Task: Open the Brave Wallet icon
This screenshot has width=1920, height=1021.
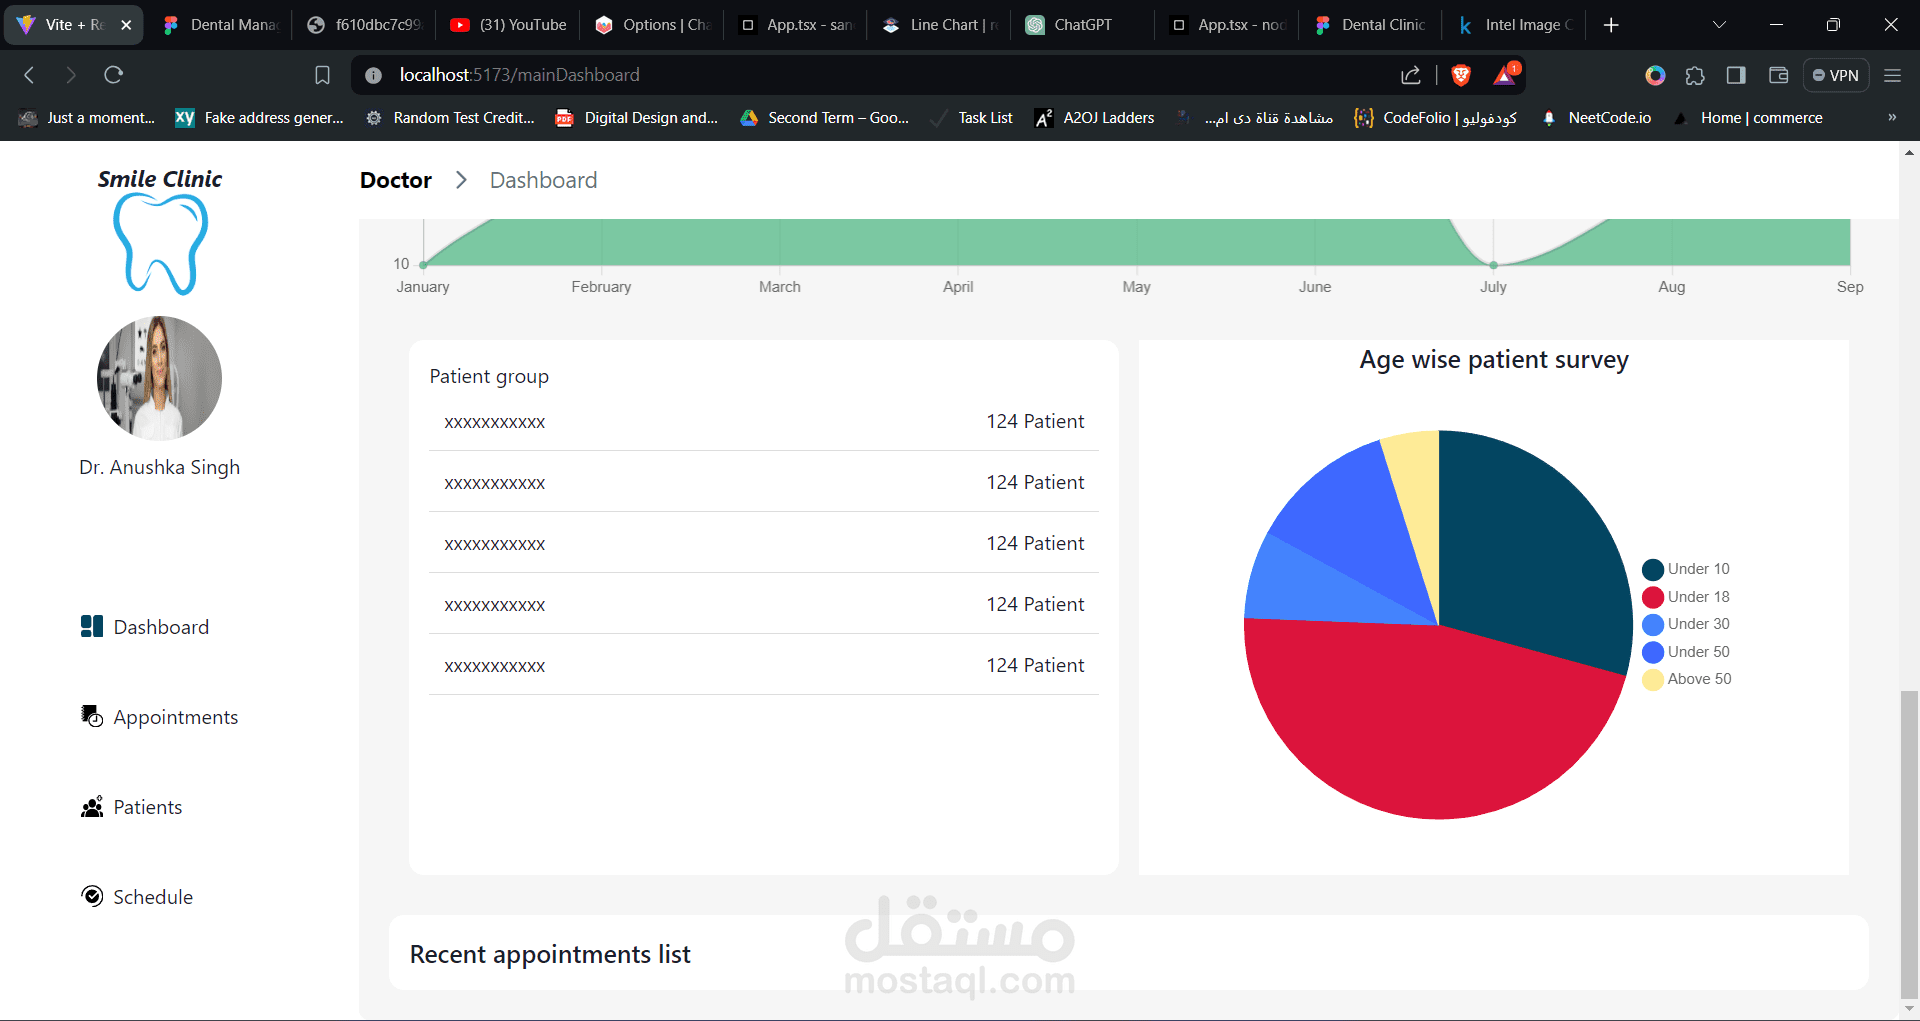Action: tap(1778, 75)
